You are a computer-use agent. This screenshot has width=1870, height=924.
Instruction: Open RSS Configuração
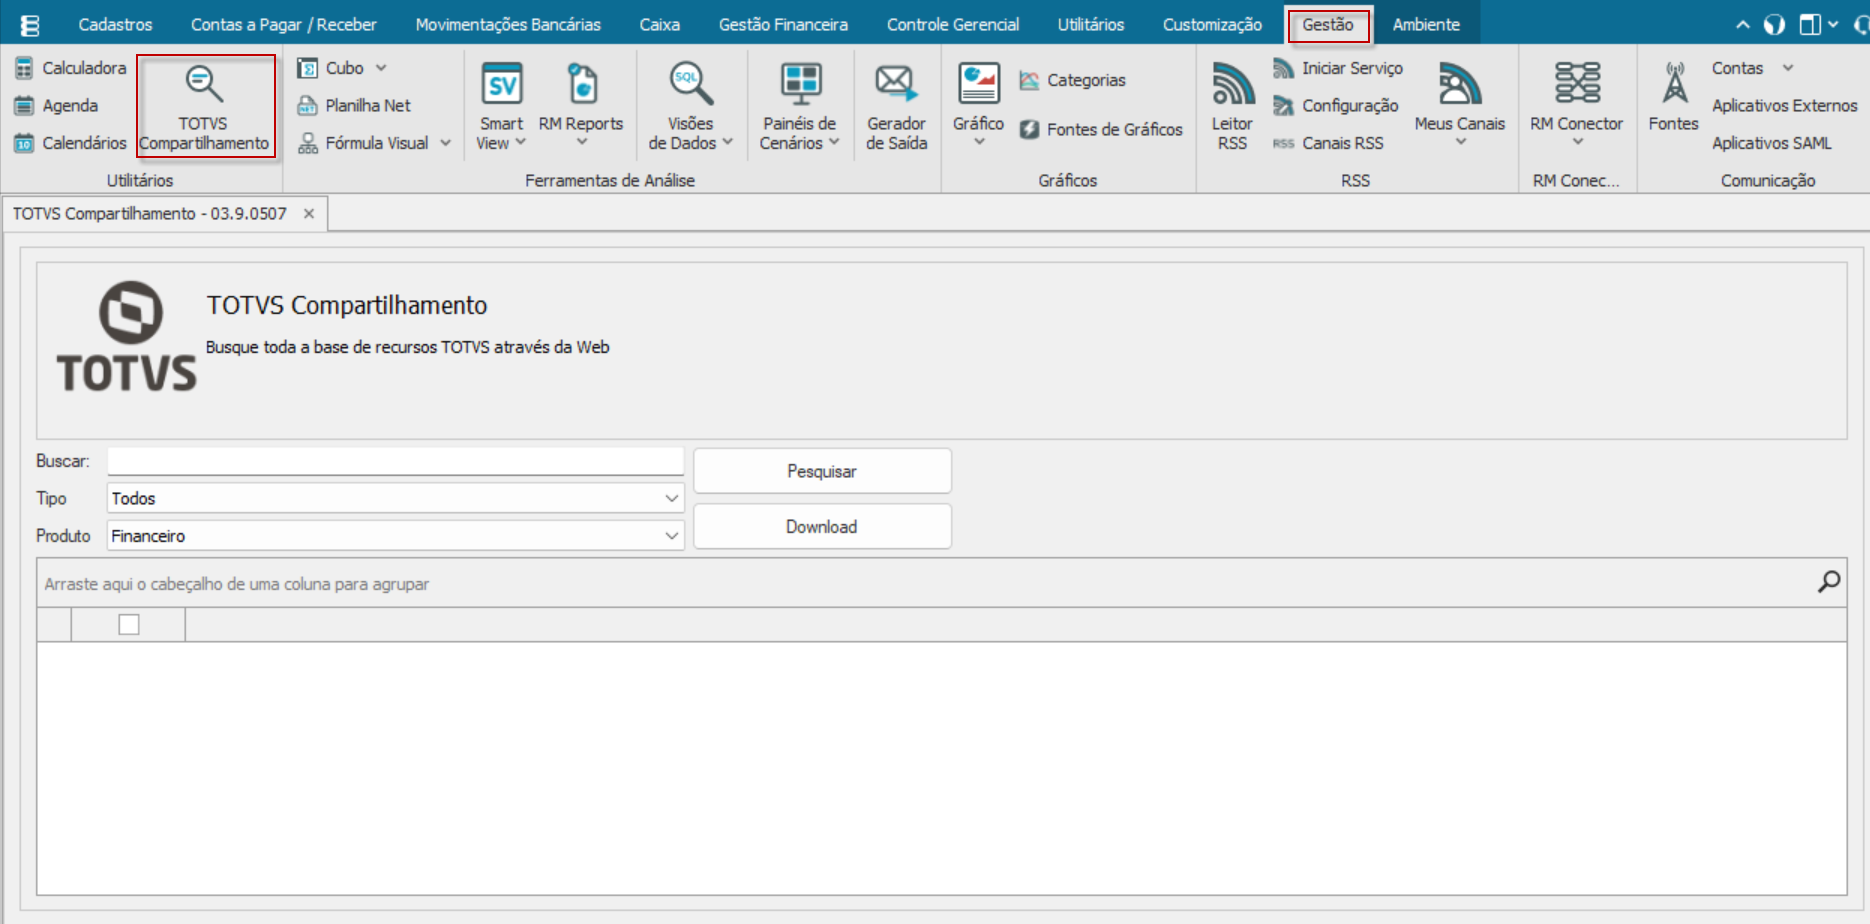tap(1336, 105)
